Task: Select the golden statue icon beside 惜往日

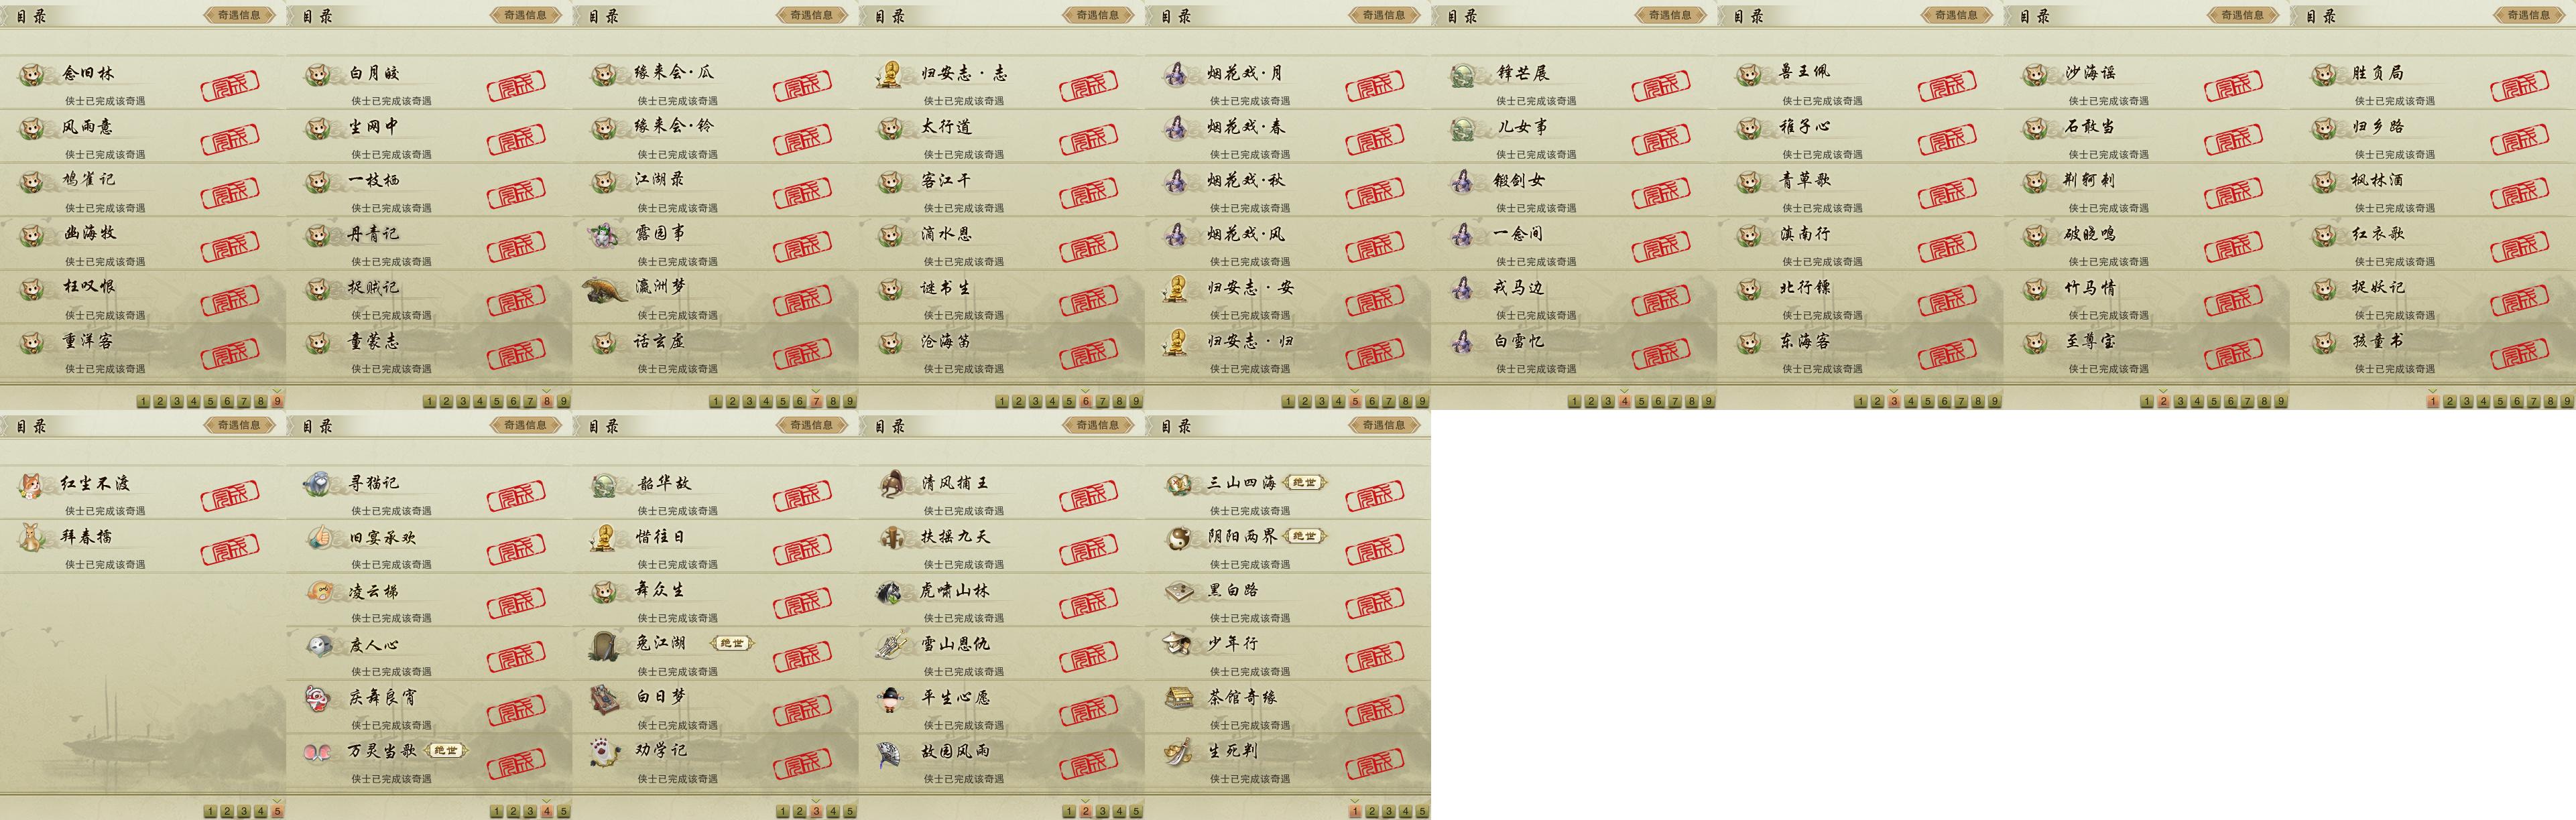Action: click(x=604, y=538)
